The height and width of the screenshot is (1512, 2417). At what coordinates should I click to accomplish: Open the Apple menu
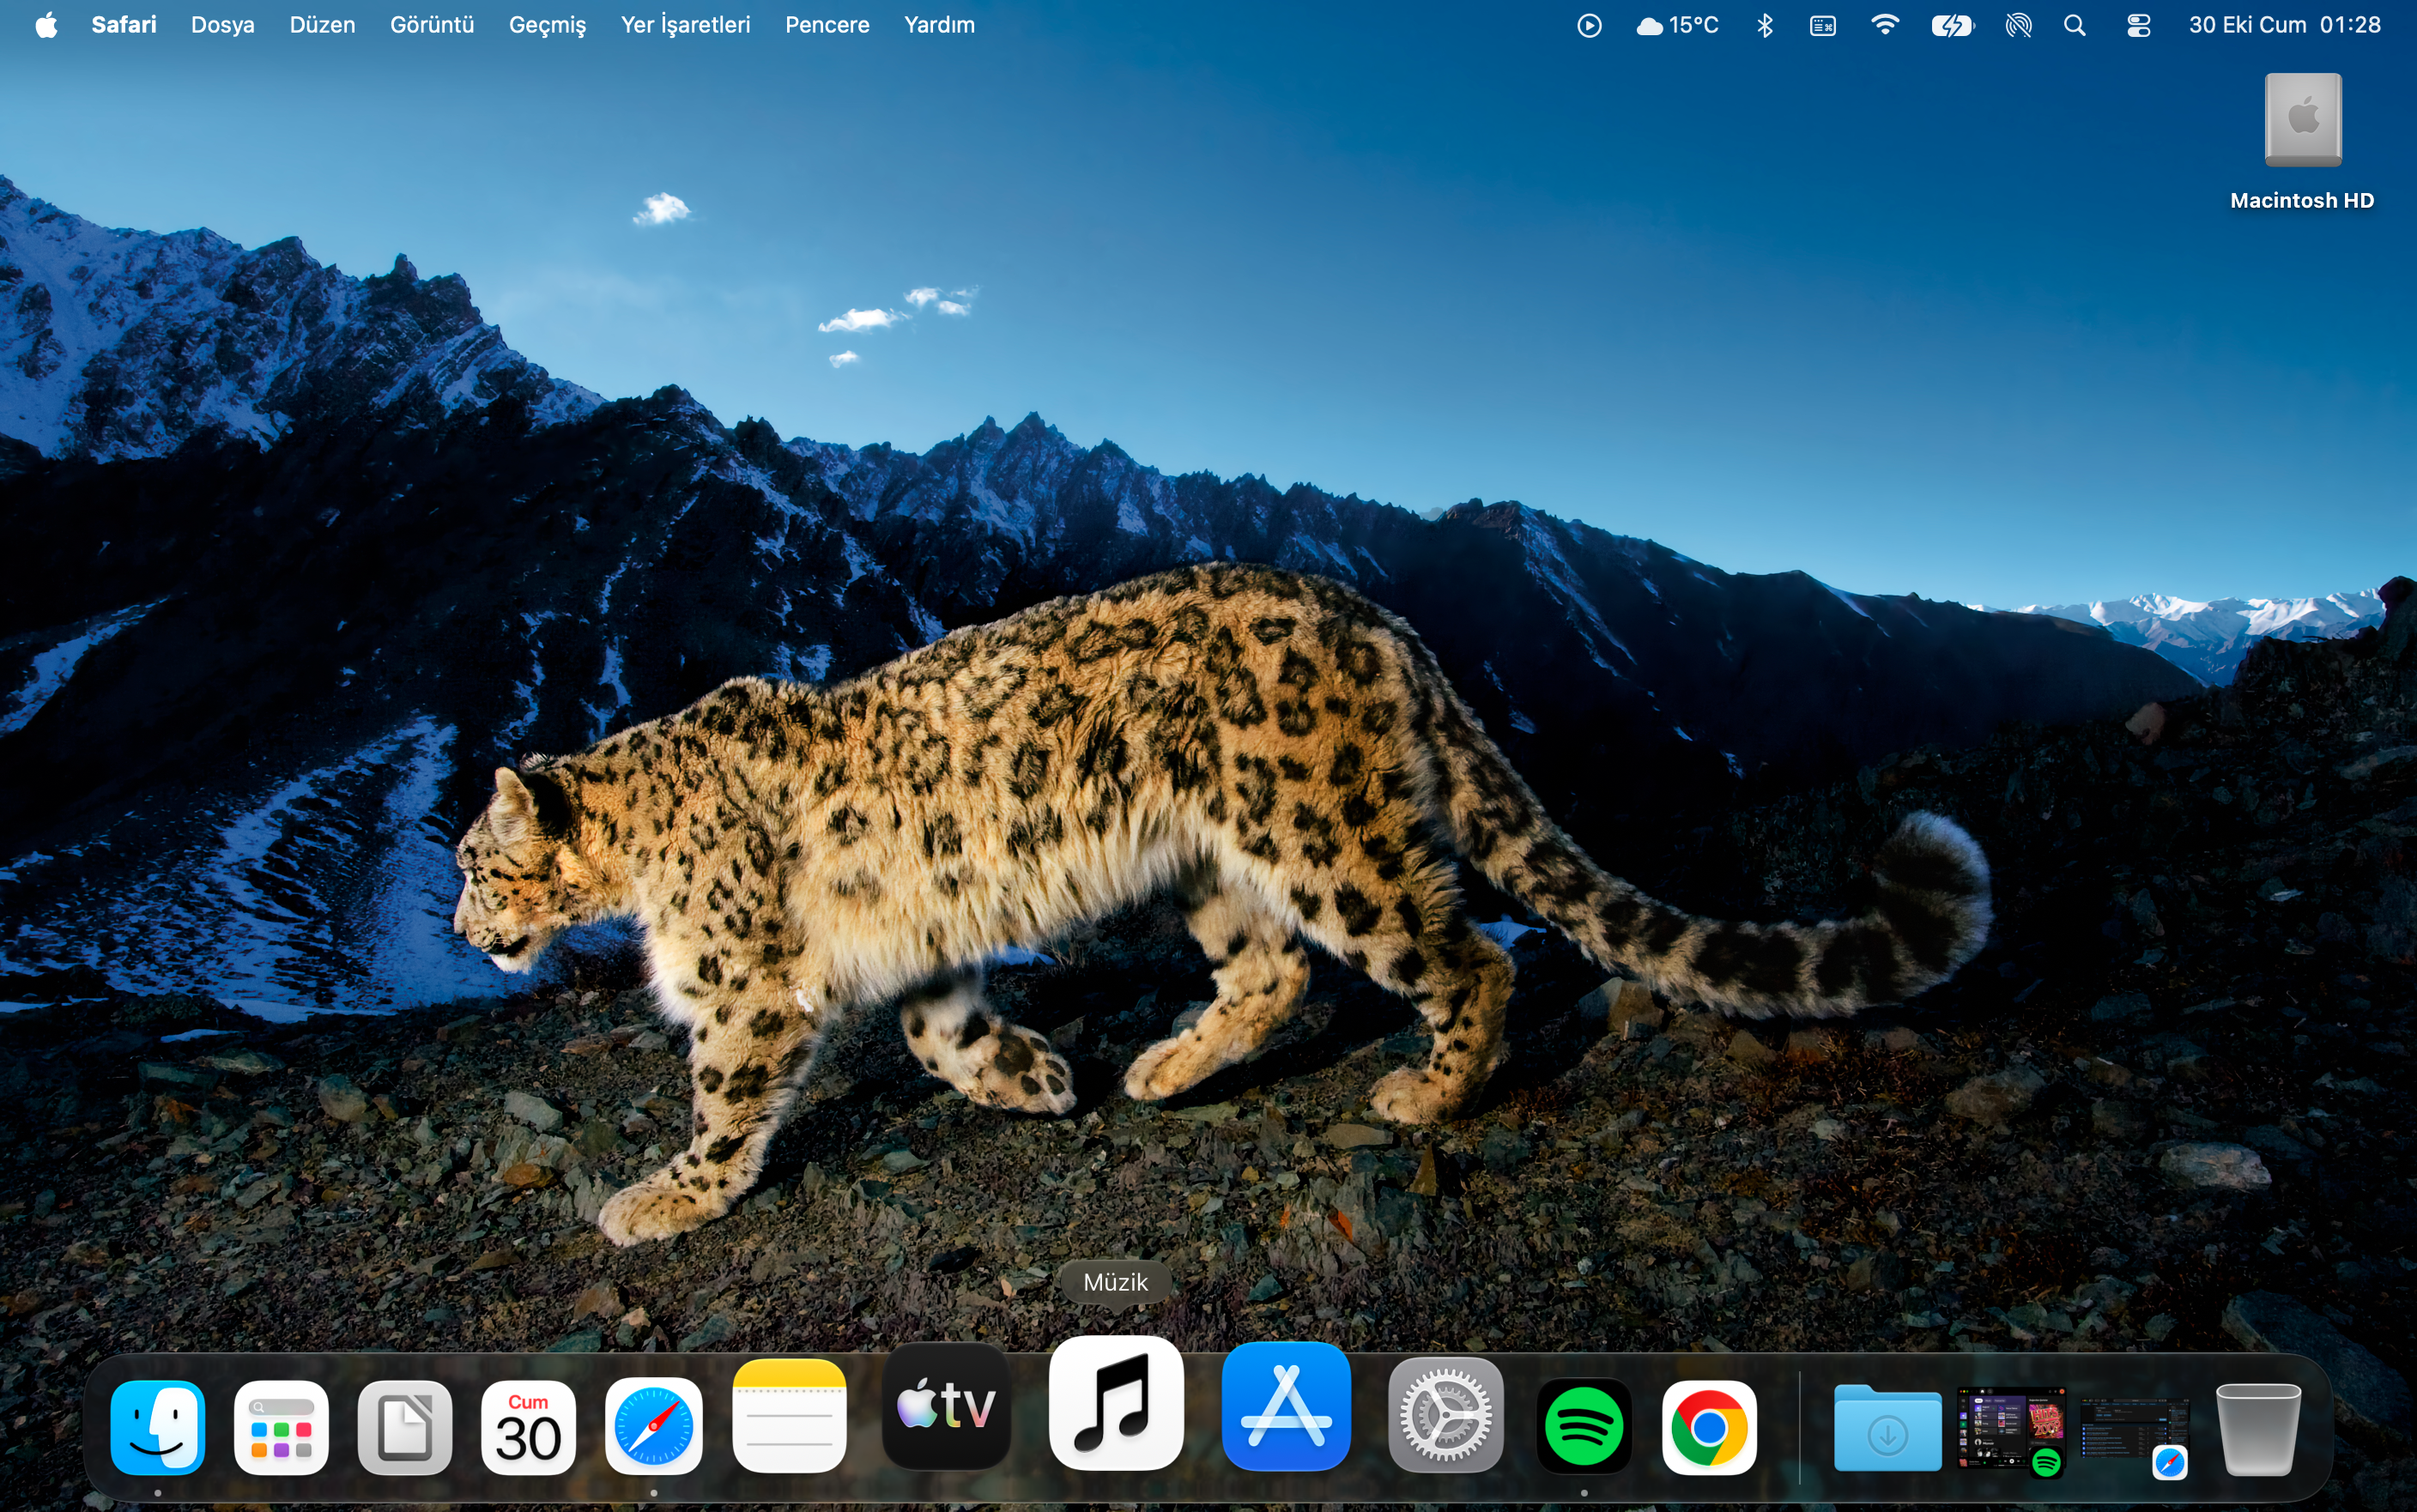coord(46,25)
